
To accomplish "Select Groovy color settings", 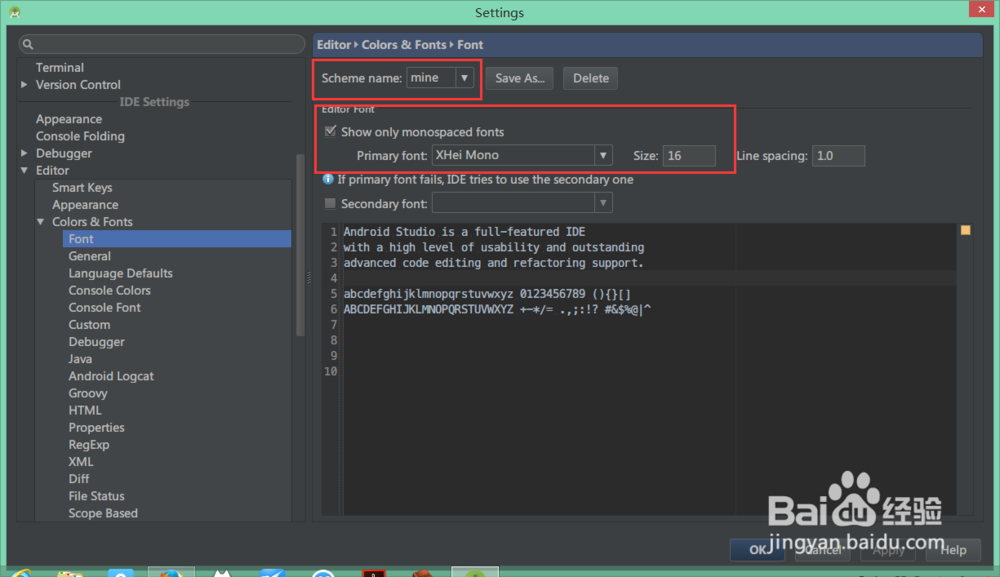I will (88, 393).
